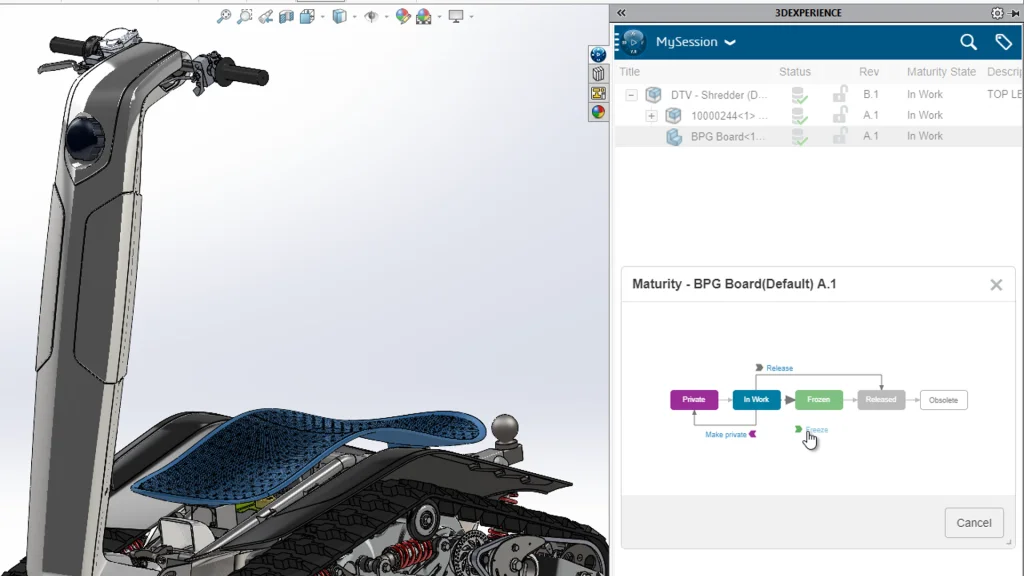
Task: Click revision B.1 of DTV - Shredder
Action: [x=871, y=94]
